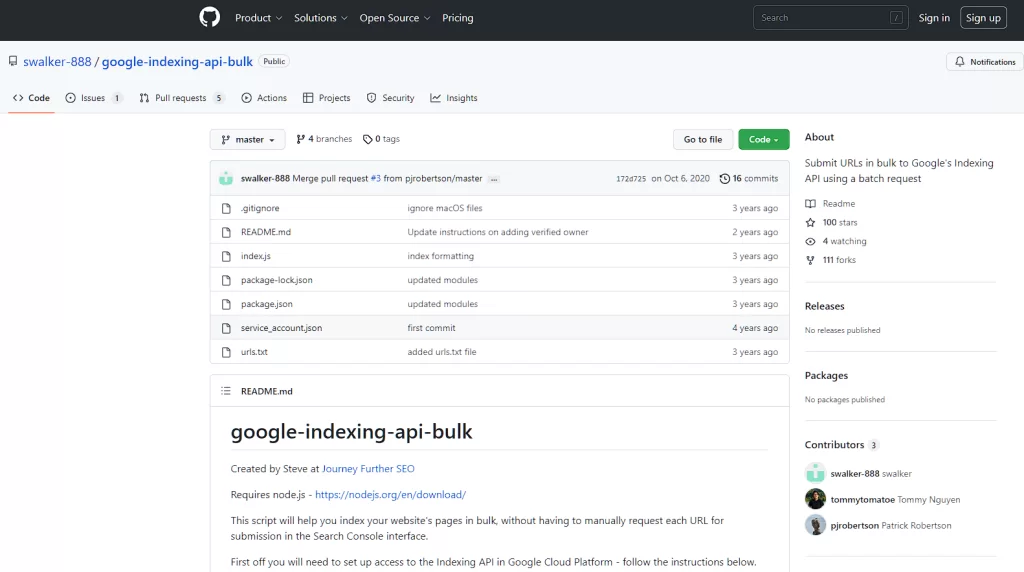Click the fork icon next to 111 forks
The width and height of the screenshot is (1024, 572).
810,260
